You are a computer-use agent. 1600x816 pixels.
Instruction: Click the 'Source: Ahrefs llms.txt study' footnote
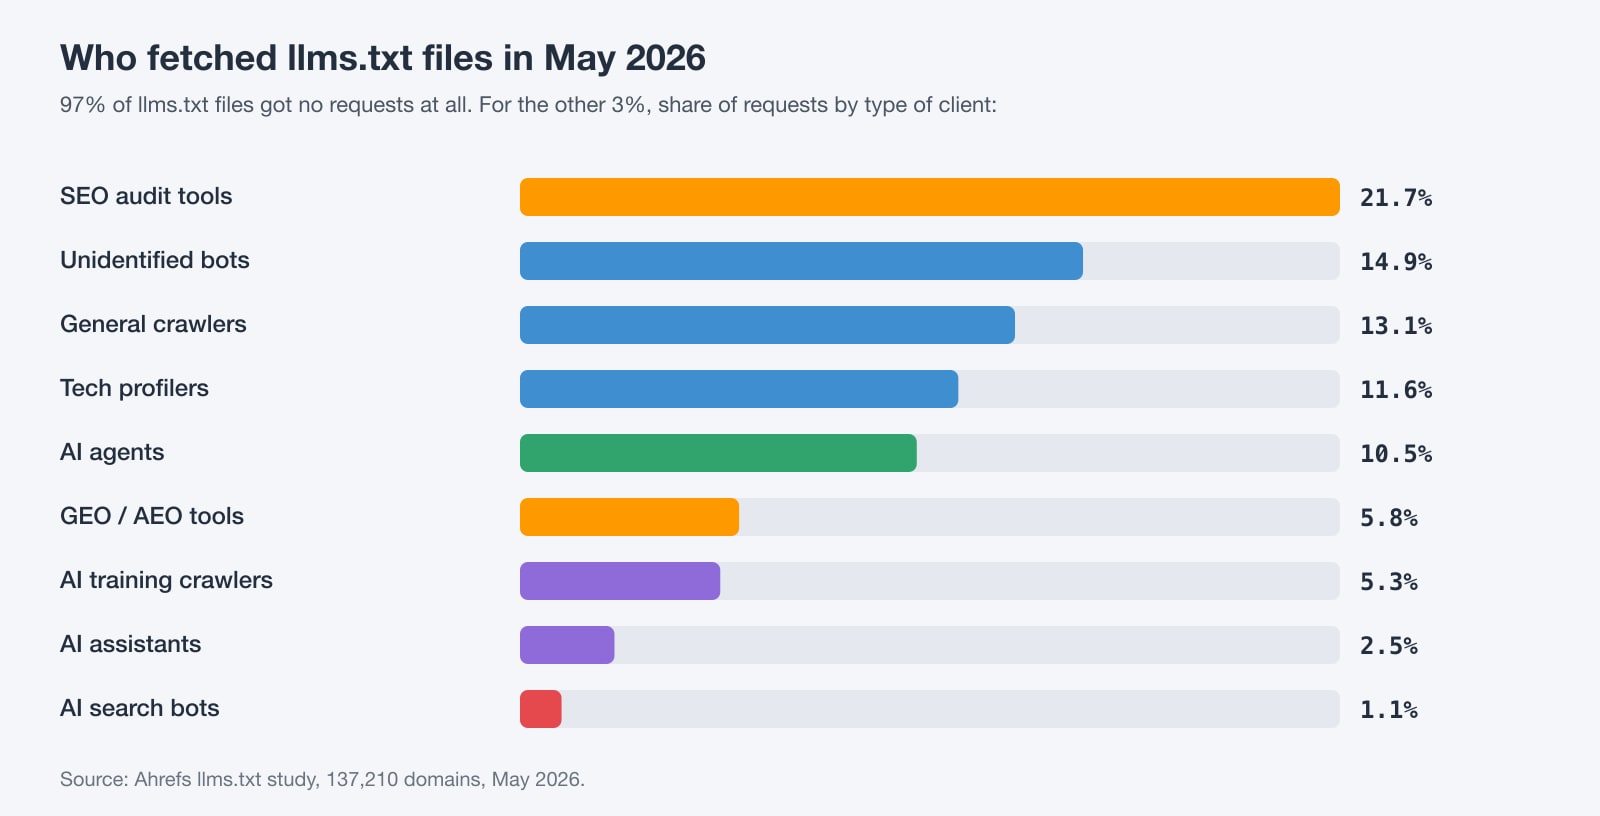pyautogui.click(x=322, y=779)
